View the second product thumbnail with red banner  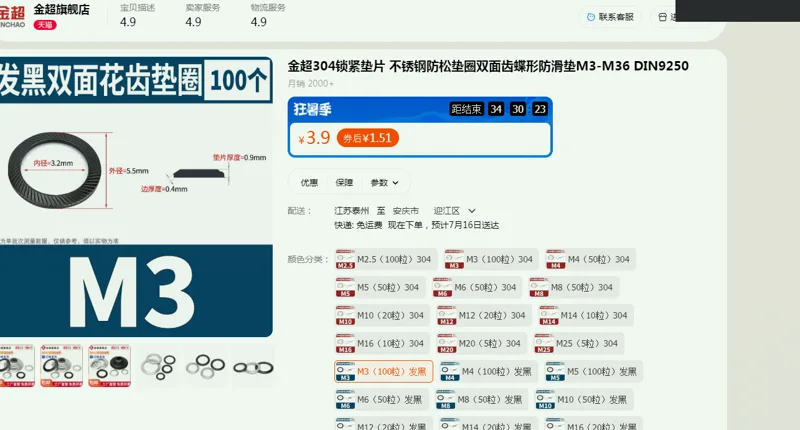pos(61,366)
